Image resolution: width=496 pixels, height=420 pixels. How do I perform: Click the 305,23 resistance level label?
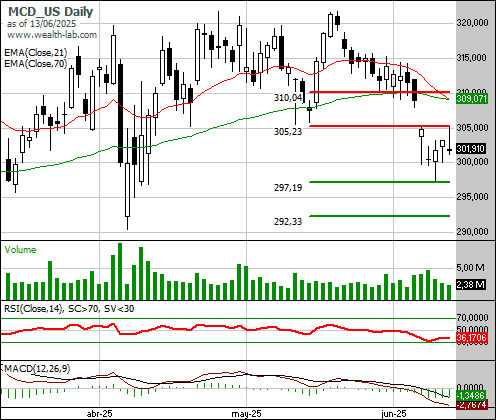tap(288, 132)
